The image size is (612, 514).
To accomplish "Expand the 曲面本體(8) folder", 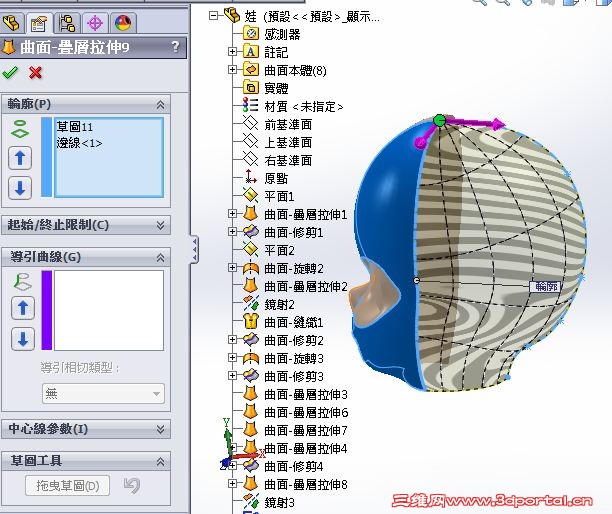I will click(x=232, y=69).
